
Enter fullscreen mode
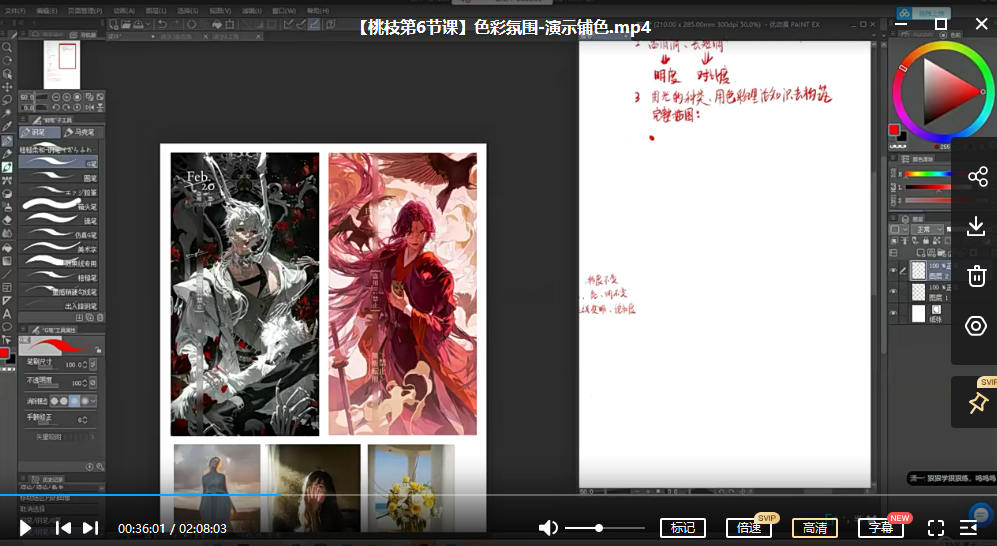point(936,528)
